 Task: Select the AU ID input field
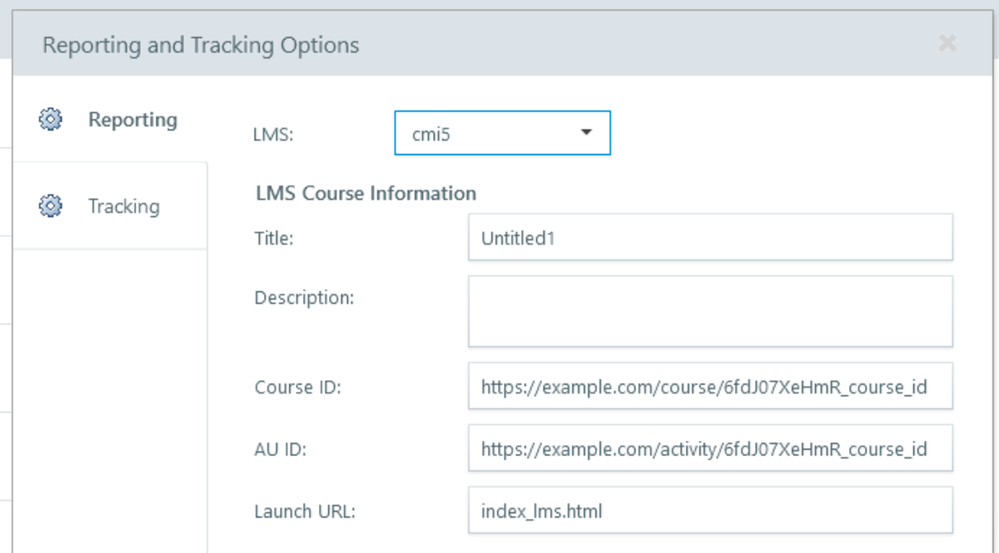point(710,449)
